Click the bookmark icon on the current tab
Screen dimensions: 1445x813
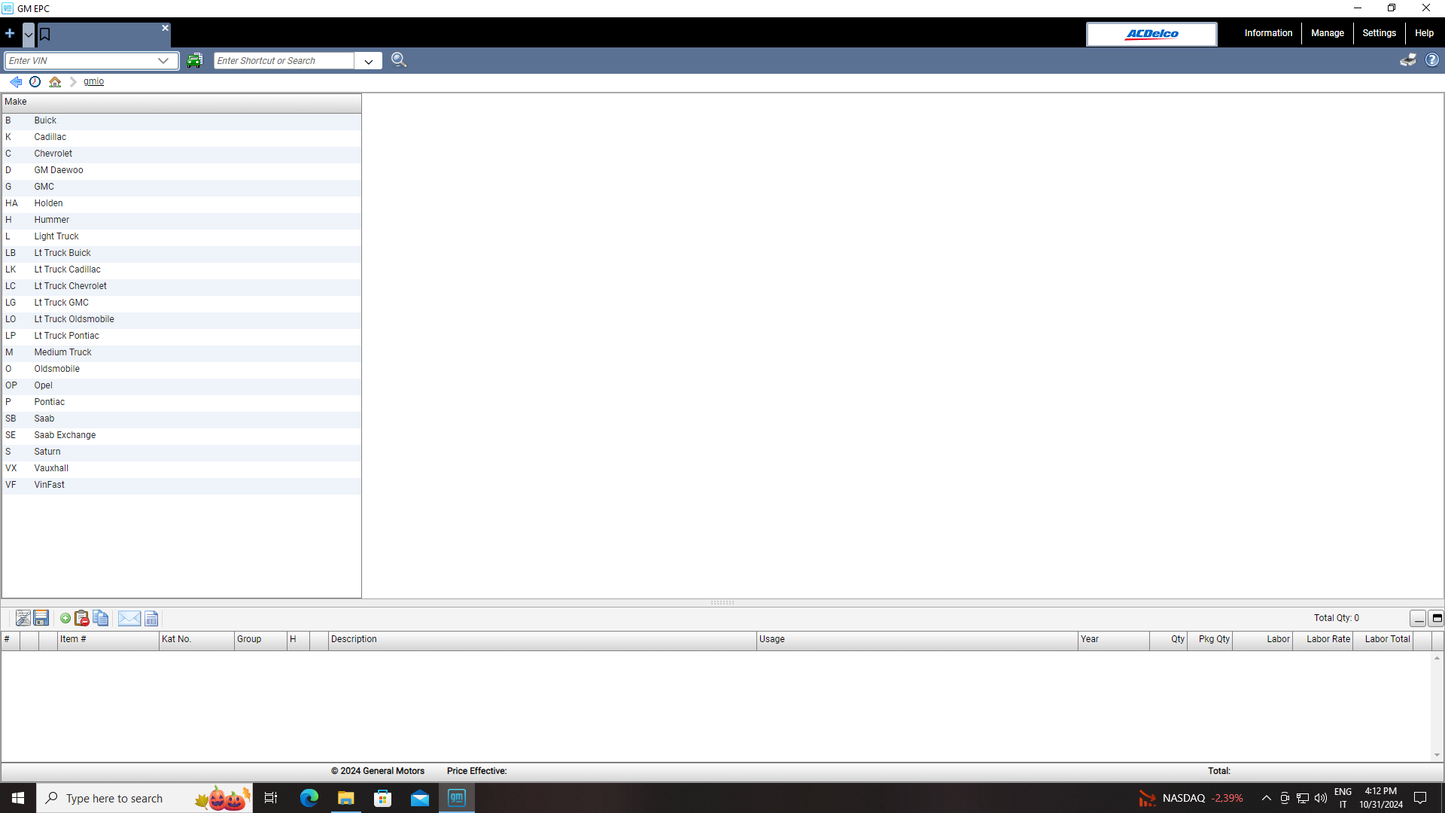pos(45,34)
